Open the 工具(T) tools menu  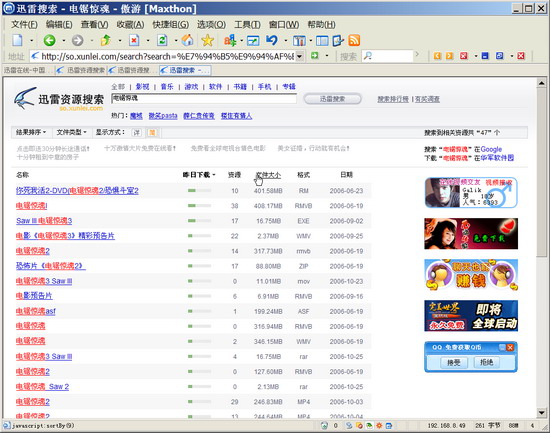(x=247, y=25)
